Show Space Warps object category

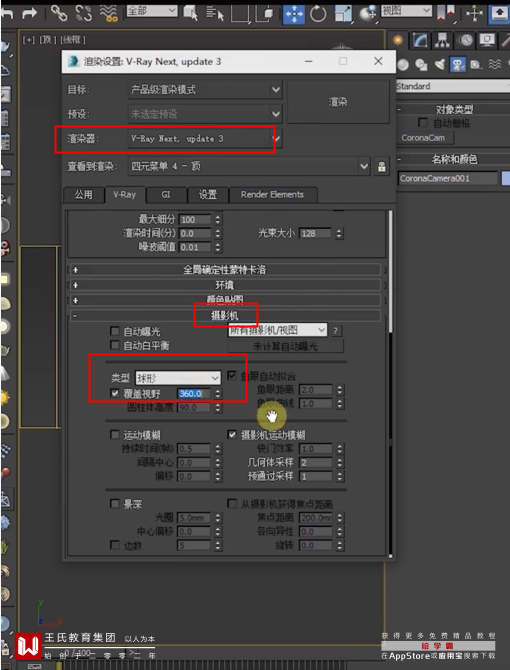[x=495, y=65]
